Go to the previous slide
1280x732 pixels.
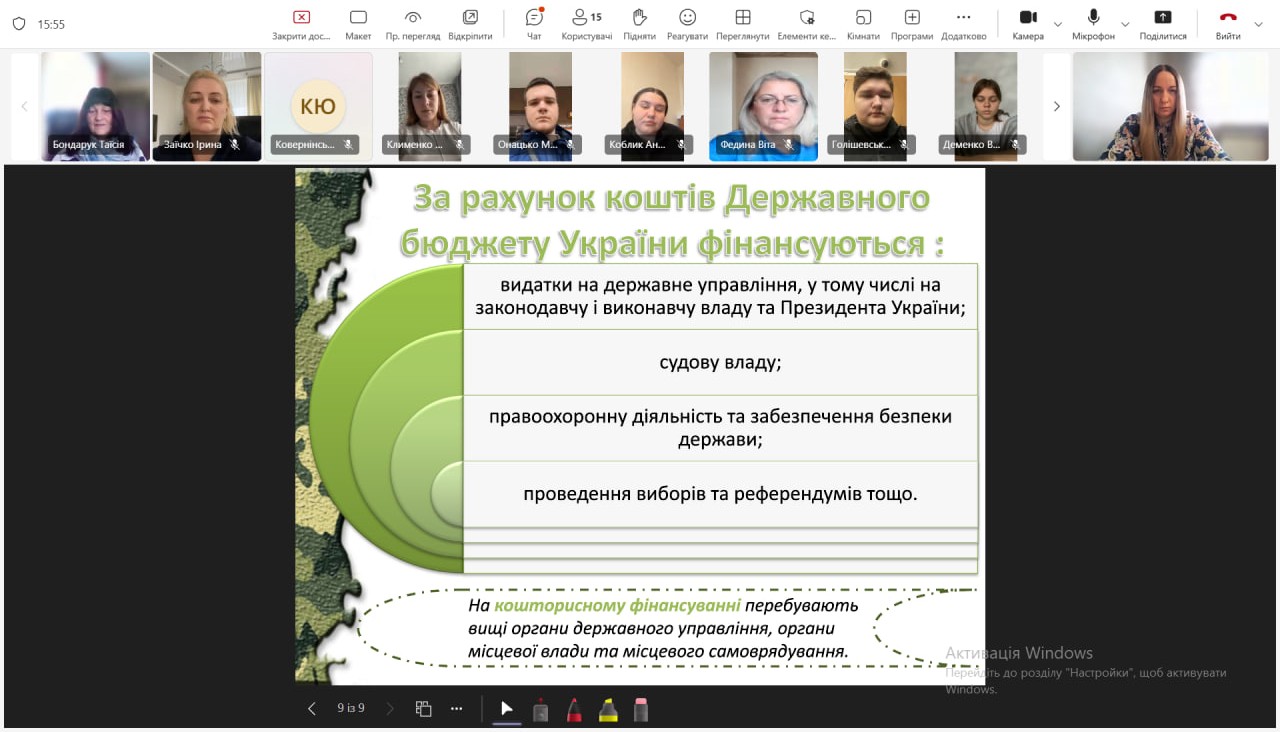[x=312, y=708]
